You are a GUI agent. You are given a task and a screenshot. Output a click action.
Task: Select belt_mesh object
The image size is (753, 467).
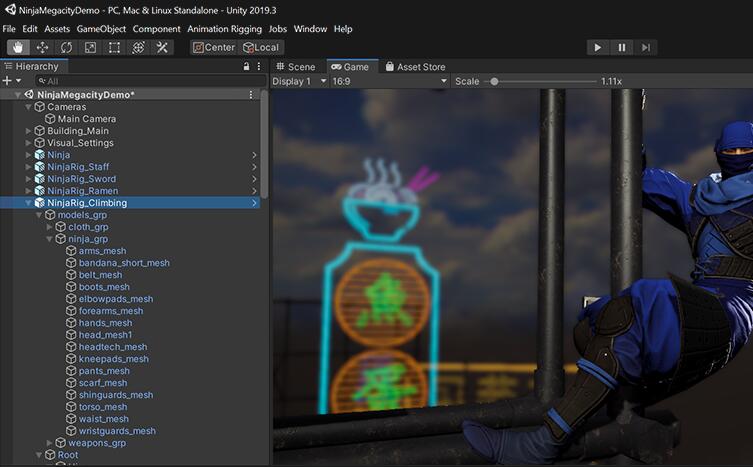[x=100, y=275]
